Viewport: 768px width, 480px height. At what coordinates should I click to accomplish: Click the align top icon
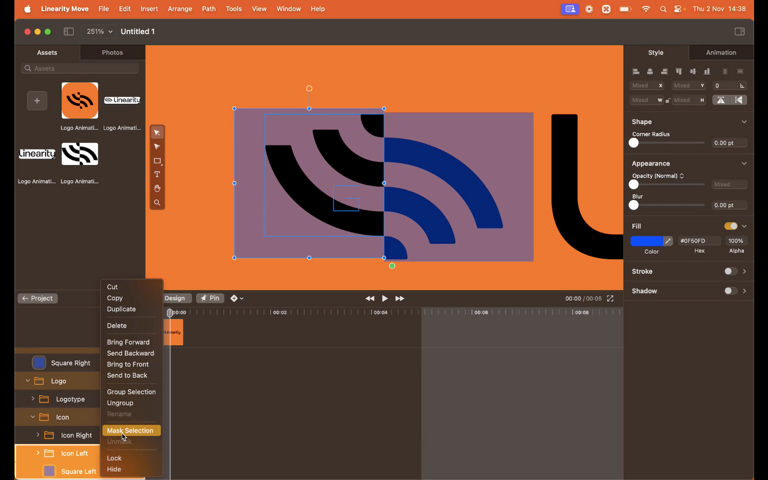[679, 72]
